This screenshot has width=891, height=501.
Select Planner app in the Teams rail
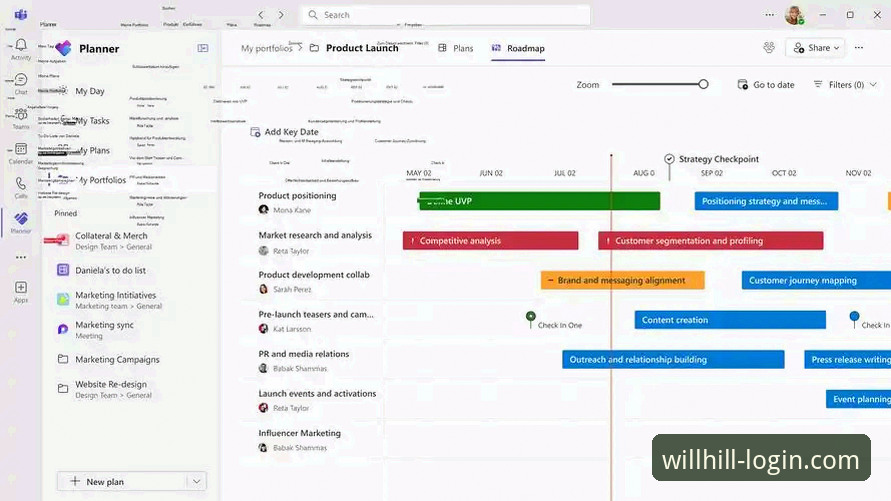(21, 222)
